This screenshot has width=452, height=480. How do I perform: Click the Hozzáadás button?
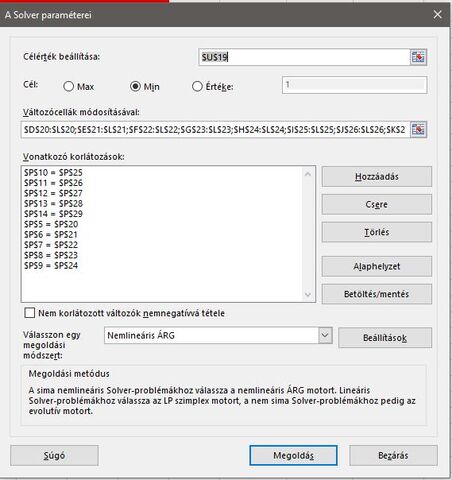coord(377,177)
